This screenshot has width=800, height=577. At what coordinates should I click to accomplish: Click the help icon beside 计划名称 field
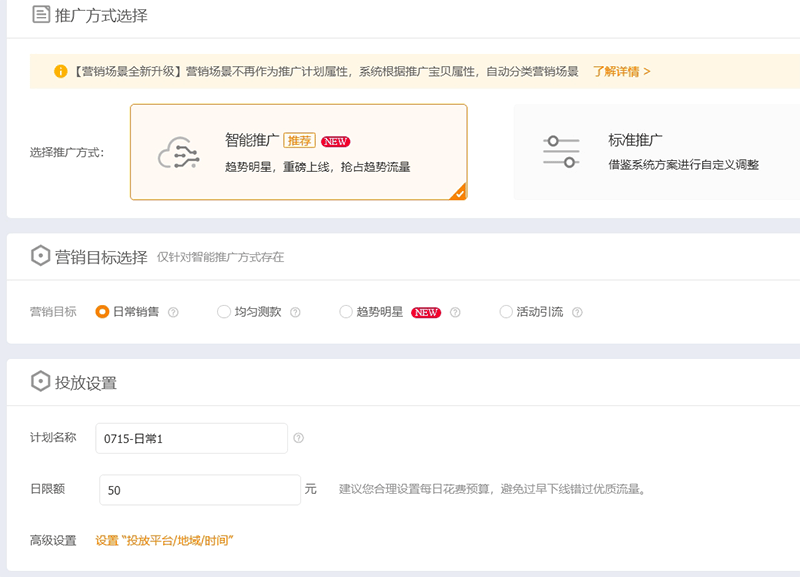pos(298,438)
